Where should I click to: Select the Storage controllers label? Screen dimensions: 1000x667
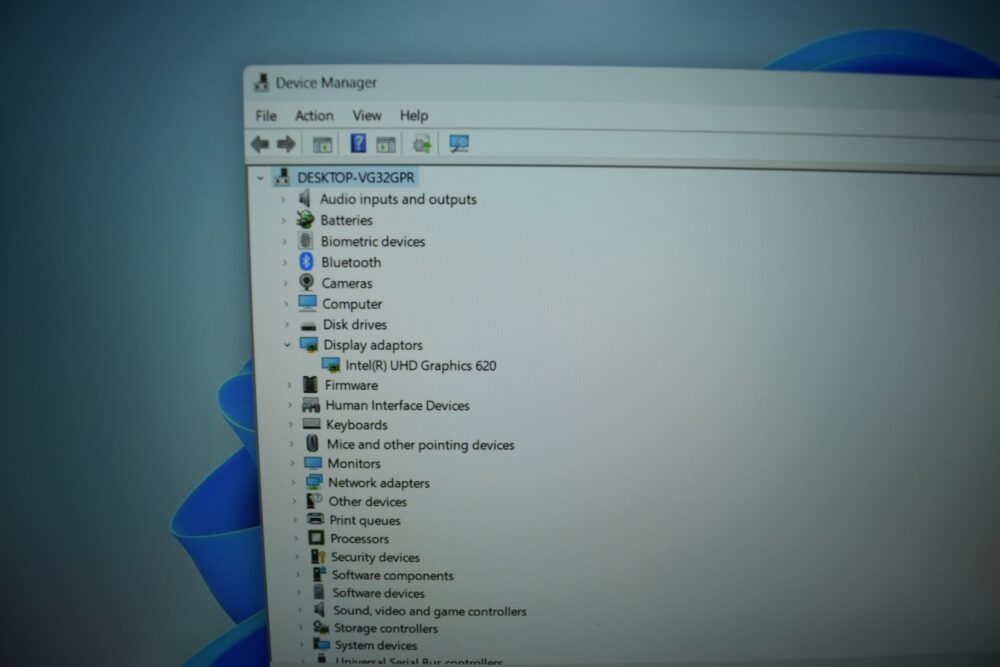coord(386,628)
